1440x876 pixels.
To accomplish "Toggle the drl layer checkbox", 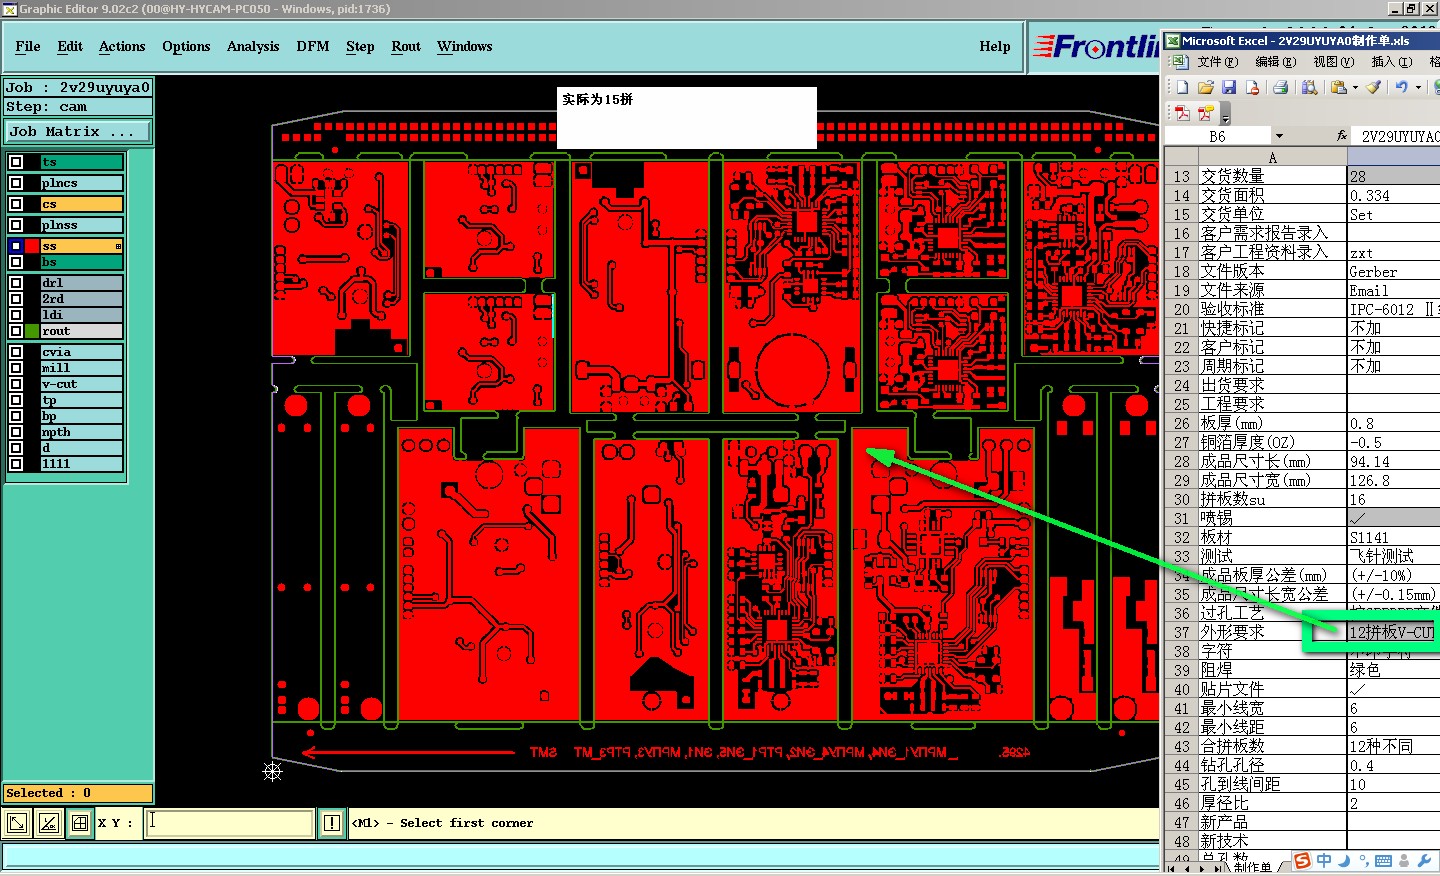I will [x=16, y=283].
